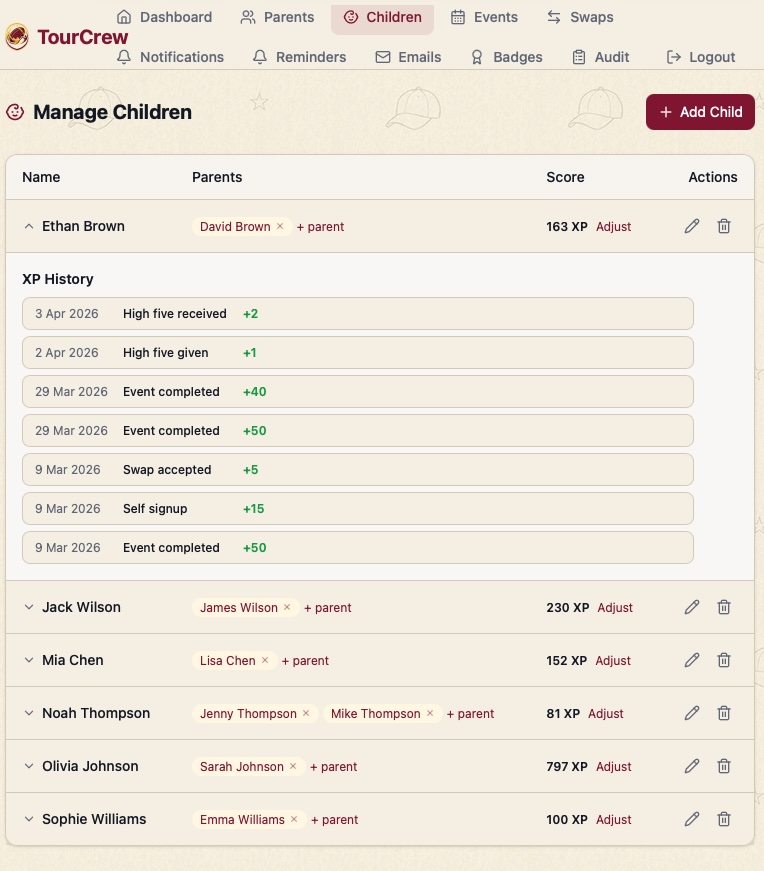Select the Event completed +40 entry
Screen dimensions: 764x871
point(358,391)
